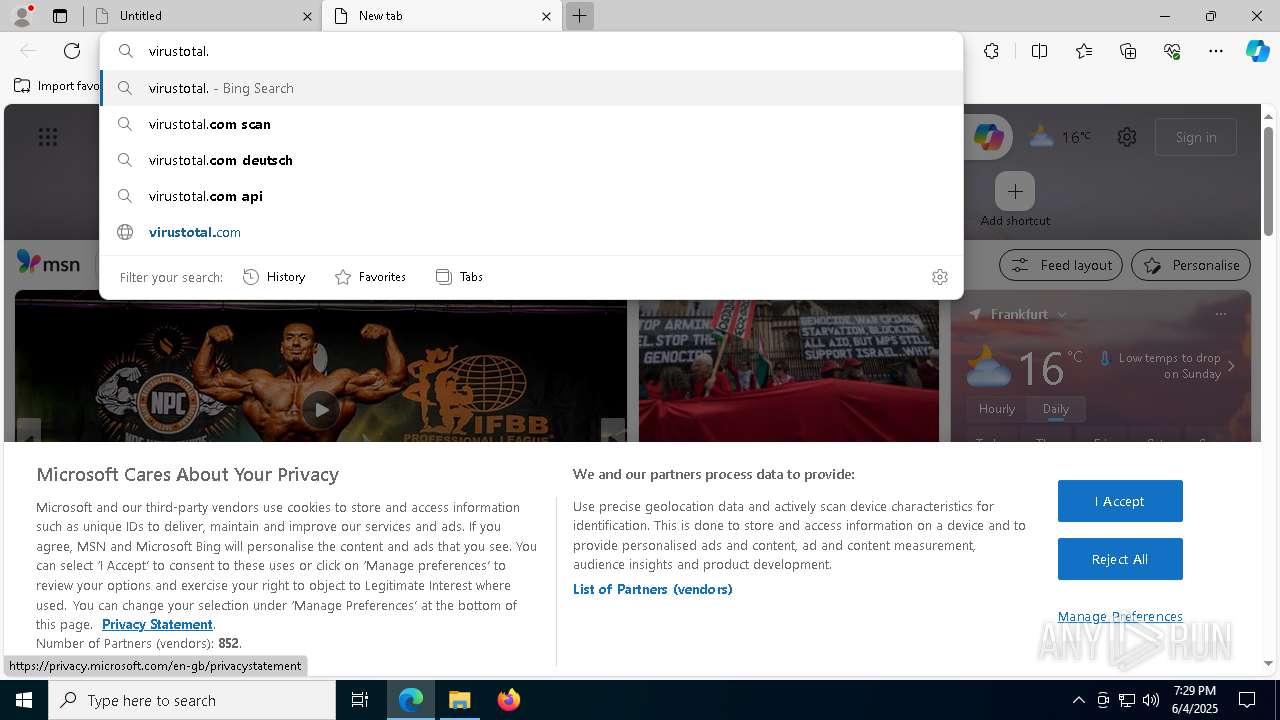Open List of Partners (vendors) link
The height and width of the screenshot is (720, 1280).
pos(653,589)
